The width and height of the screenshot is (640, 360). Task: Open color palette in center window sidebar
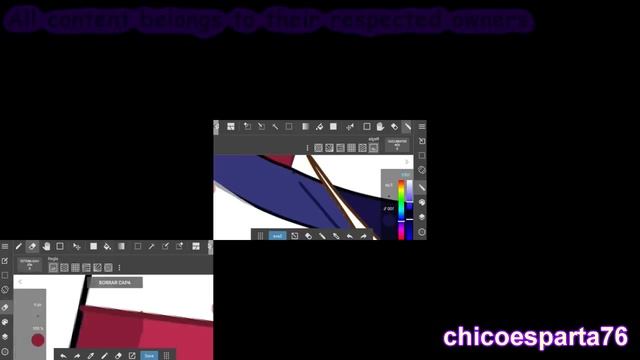click(422, 202)
